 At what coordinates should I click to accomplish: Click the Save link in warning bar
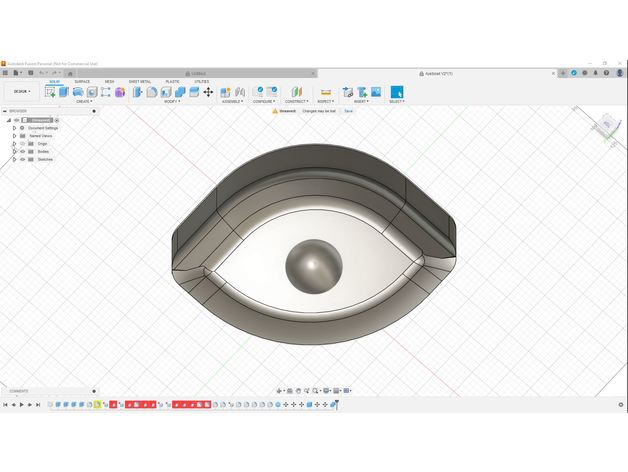(x=349, y=111)
